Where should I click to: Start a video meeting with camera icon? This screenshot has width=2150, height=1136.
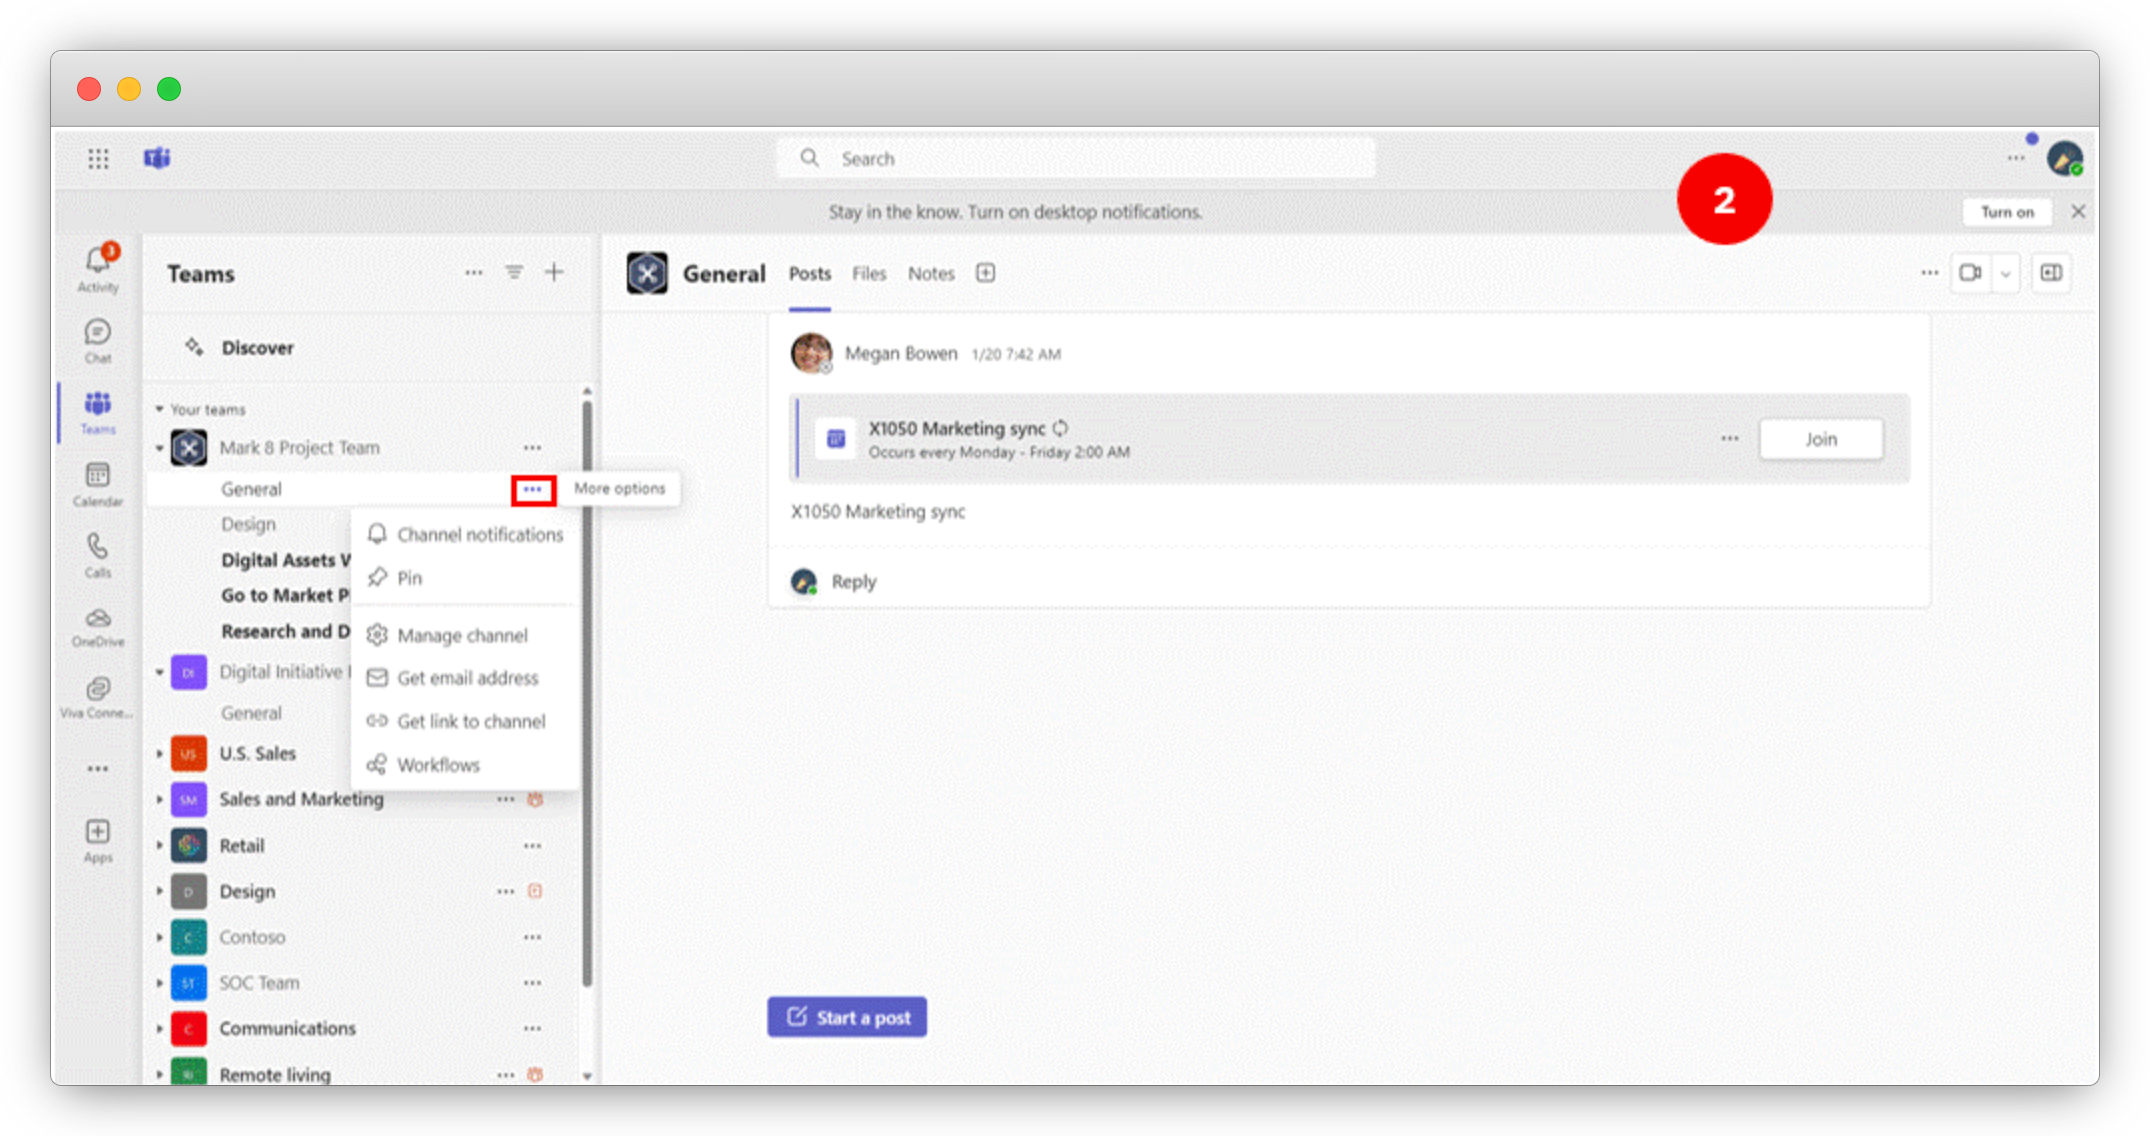pos(1970,273)
